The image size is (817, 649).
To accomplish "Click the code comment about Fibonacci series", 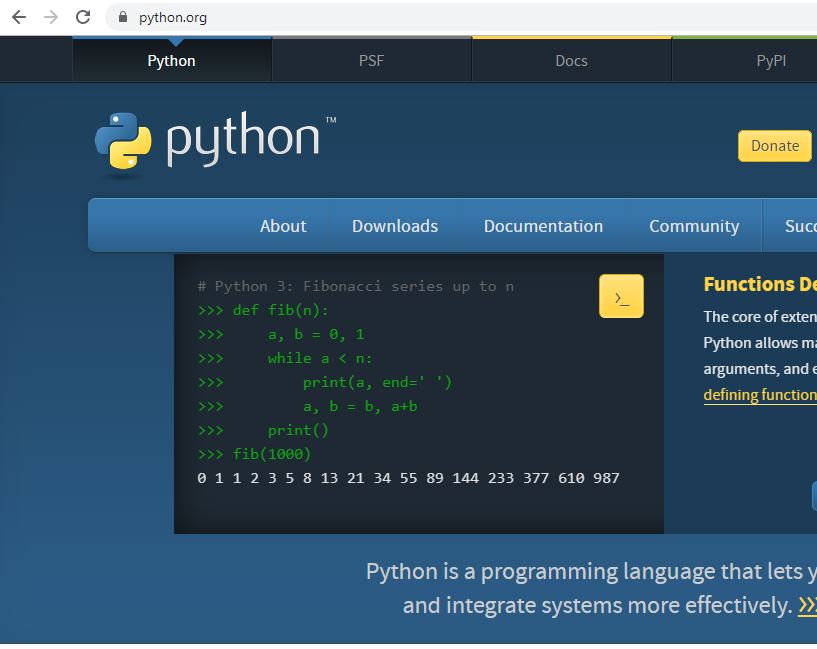I will (356, 286).
